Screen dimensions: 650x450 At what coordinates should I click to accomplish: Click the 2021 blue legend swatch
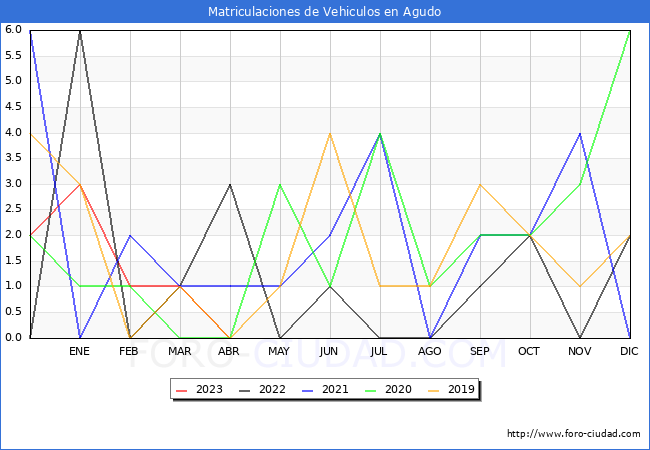coord(308,390)
